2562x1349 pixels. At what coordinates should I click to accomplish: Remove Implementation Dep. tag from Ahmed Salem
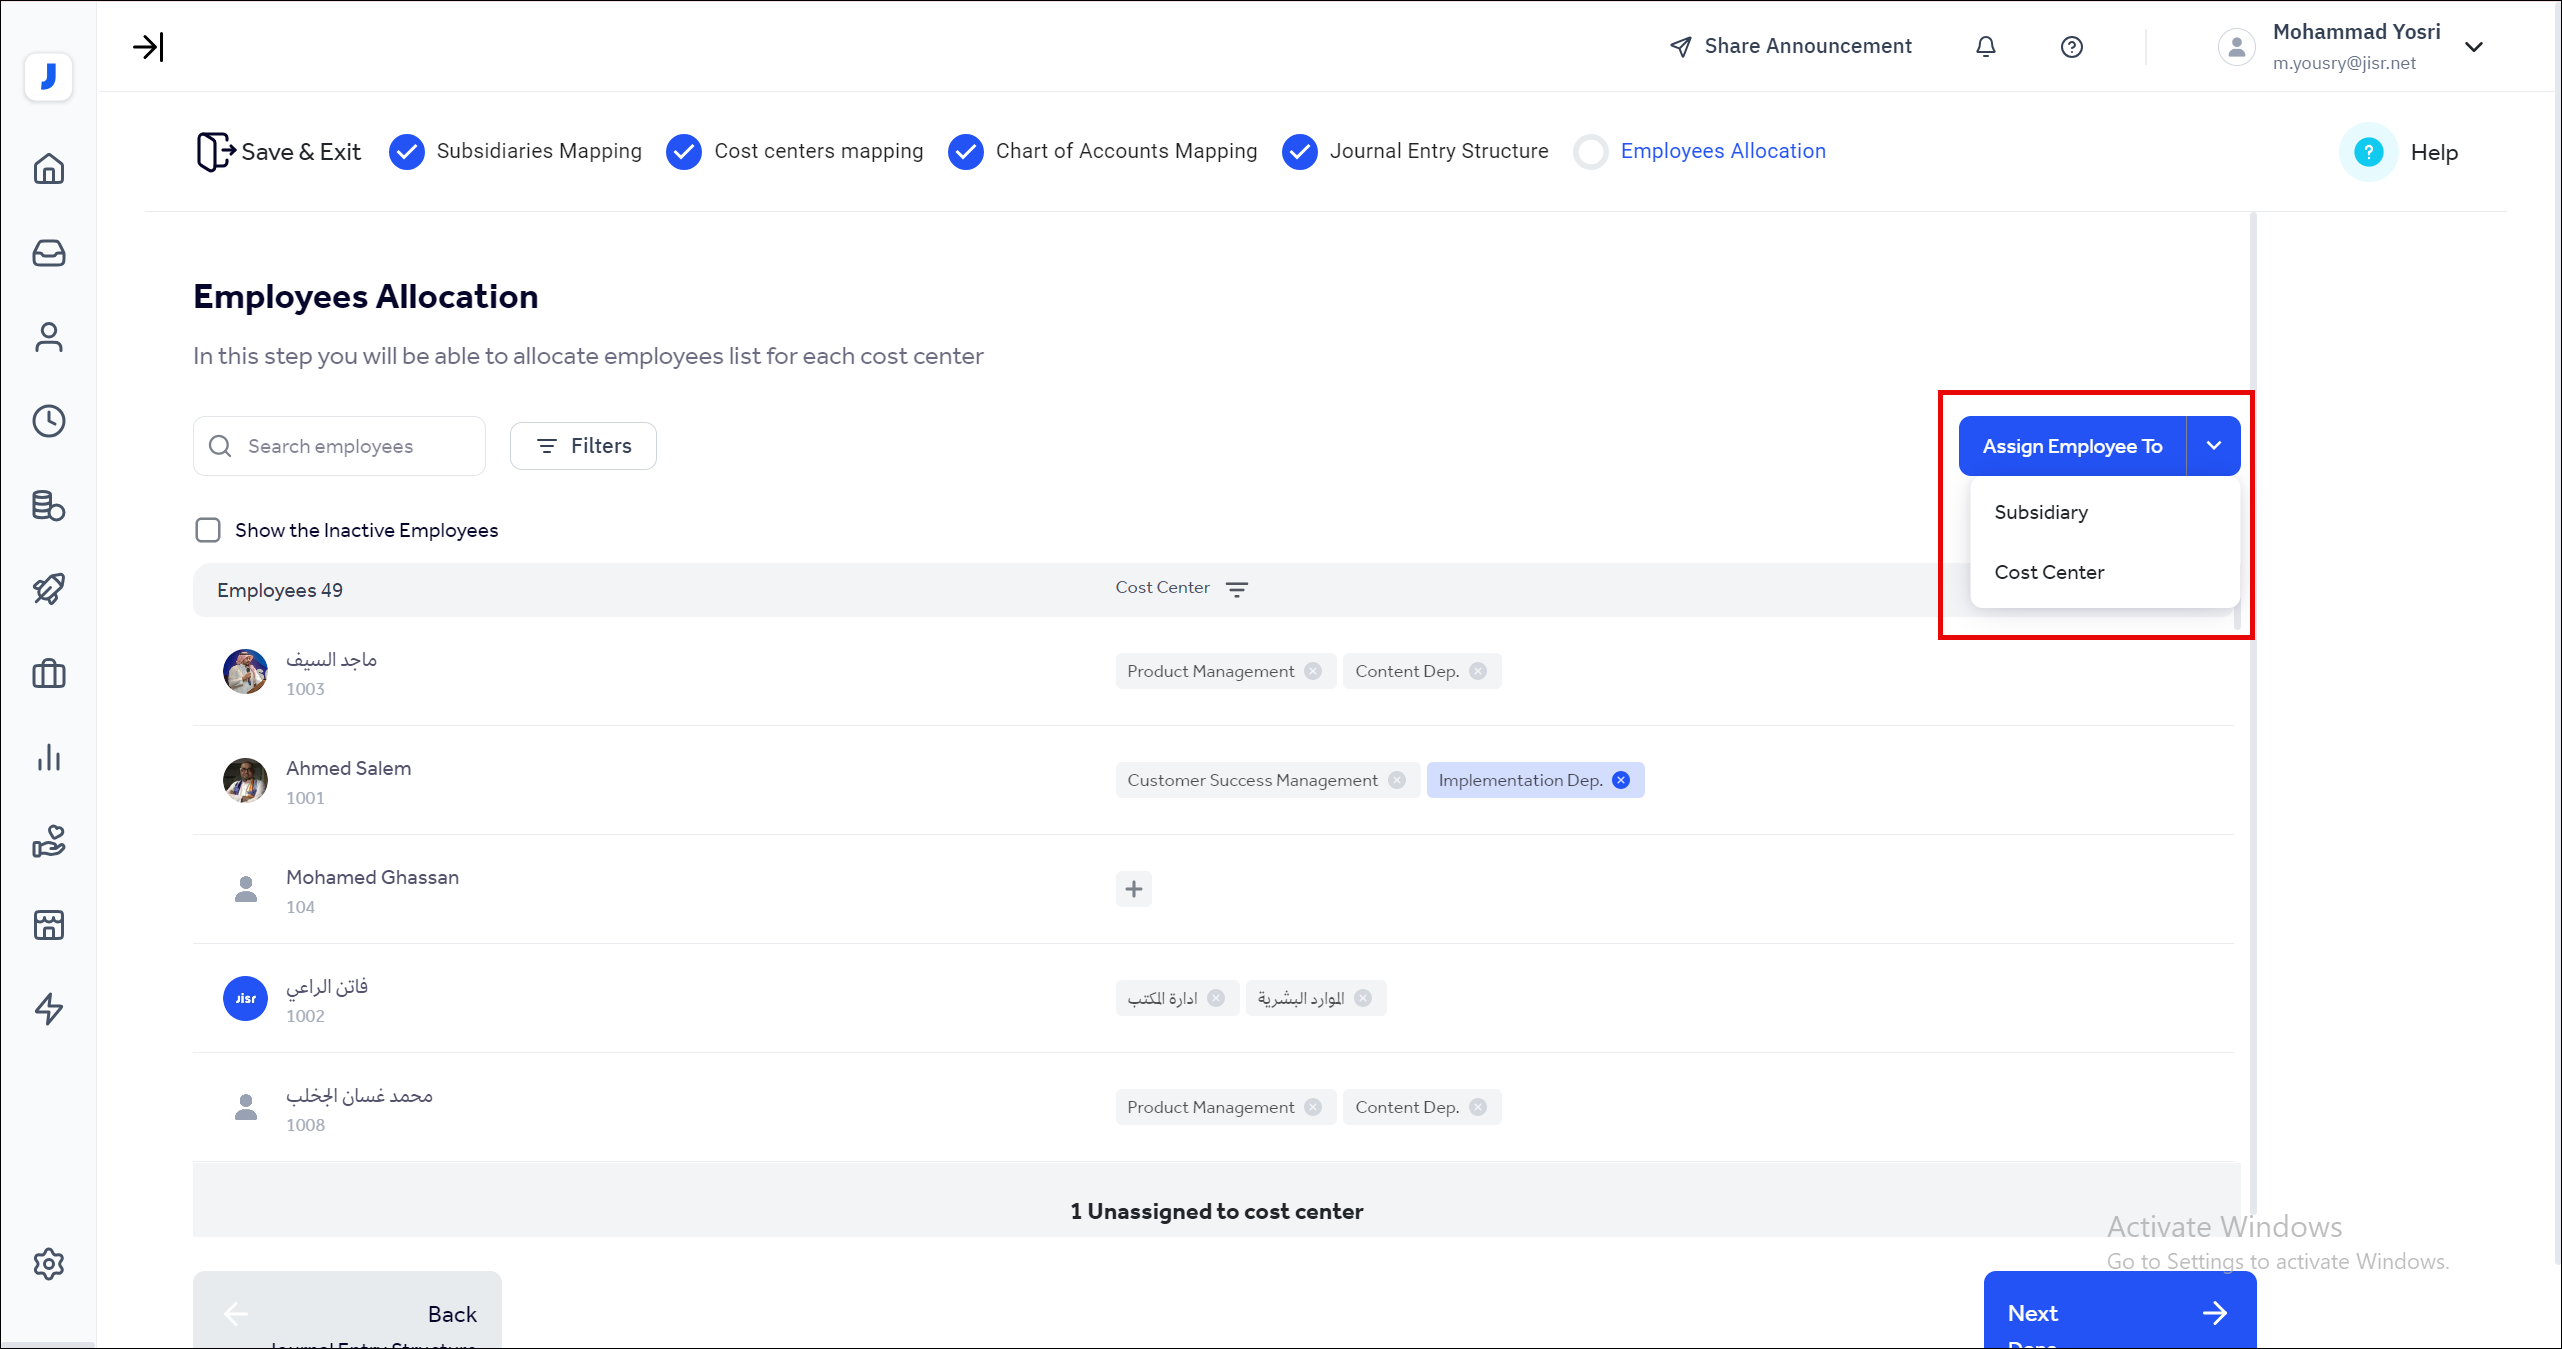pyautogui.click(x=1621, y=780)
